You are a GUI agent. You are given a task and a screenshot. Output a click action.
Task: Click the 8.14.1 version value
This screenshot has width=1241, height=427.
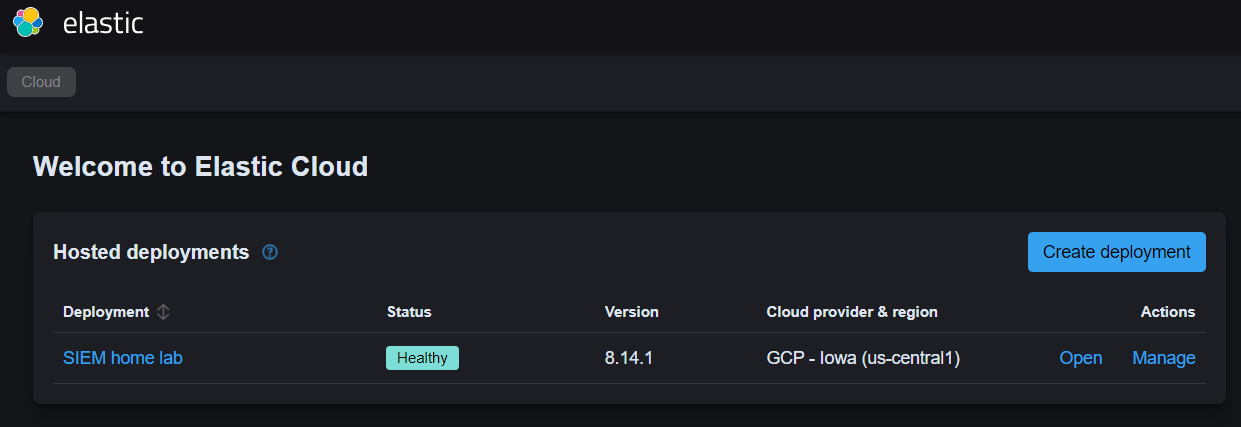[x=629, y=358]
